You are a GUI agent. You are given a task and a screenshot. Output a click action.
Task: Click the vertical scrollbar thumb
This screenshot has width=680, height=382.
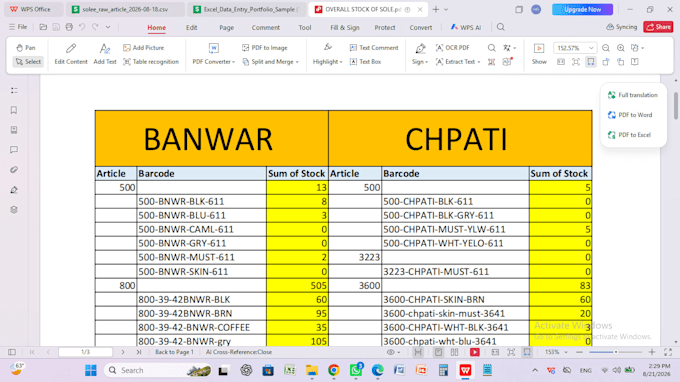pos(676,105)
